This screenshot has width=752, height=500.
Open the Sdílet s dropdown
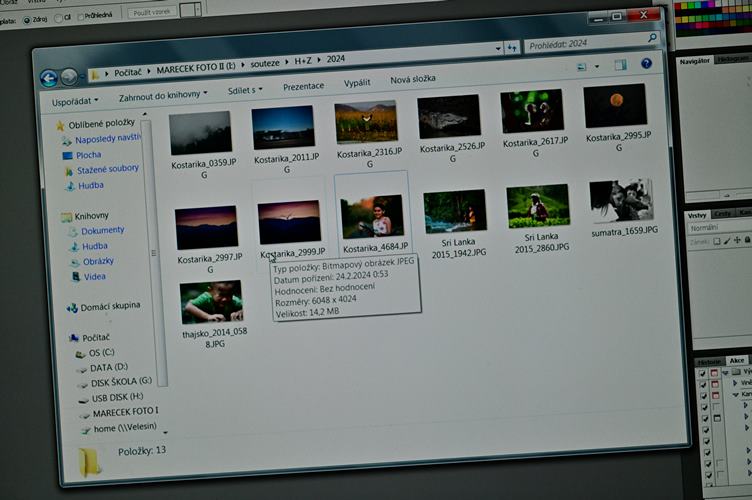pyautogui.click(x=245, y=90)
